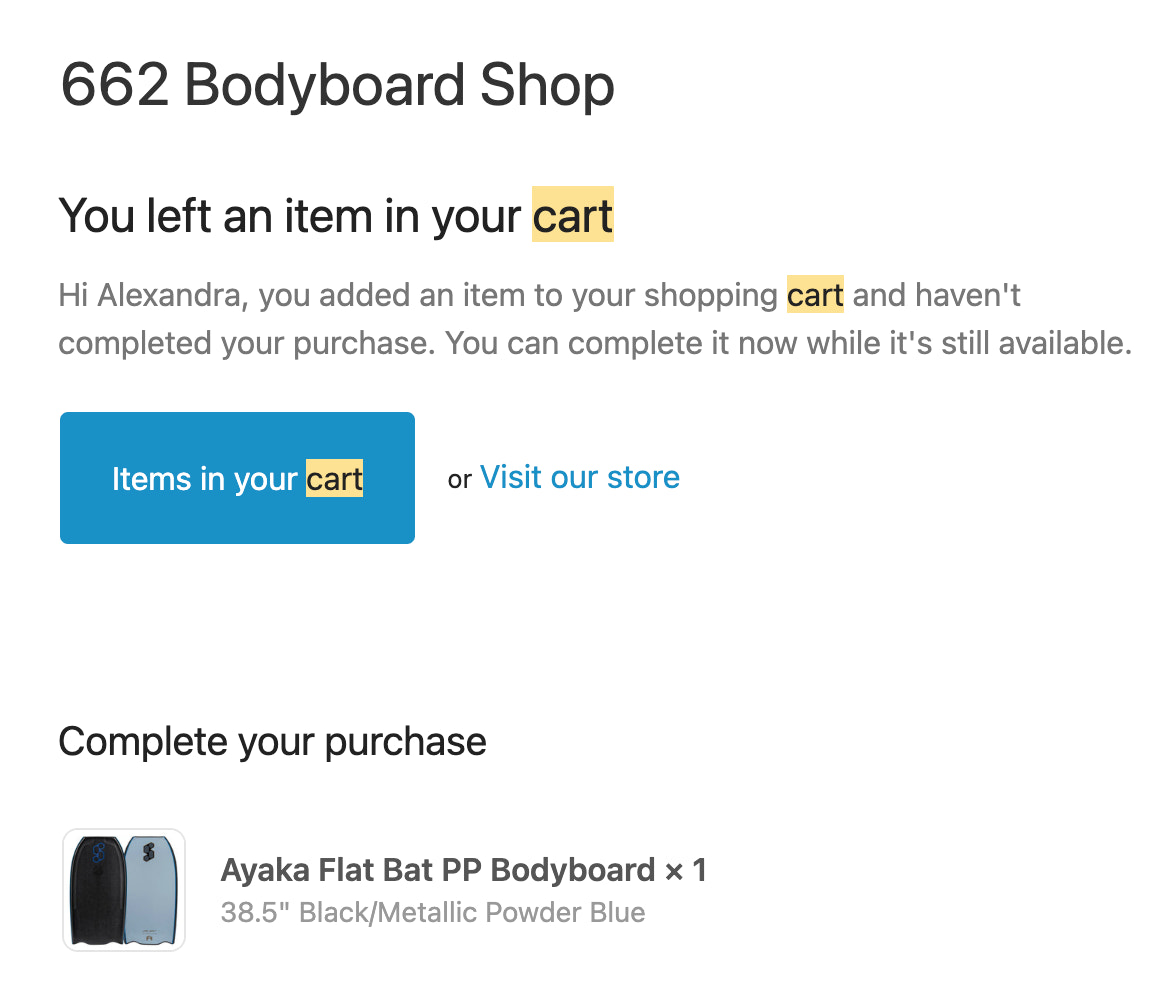Click the highlighted "cart" inside the blue button
1154x1006 pixels.
(x=334, y=479)
